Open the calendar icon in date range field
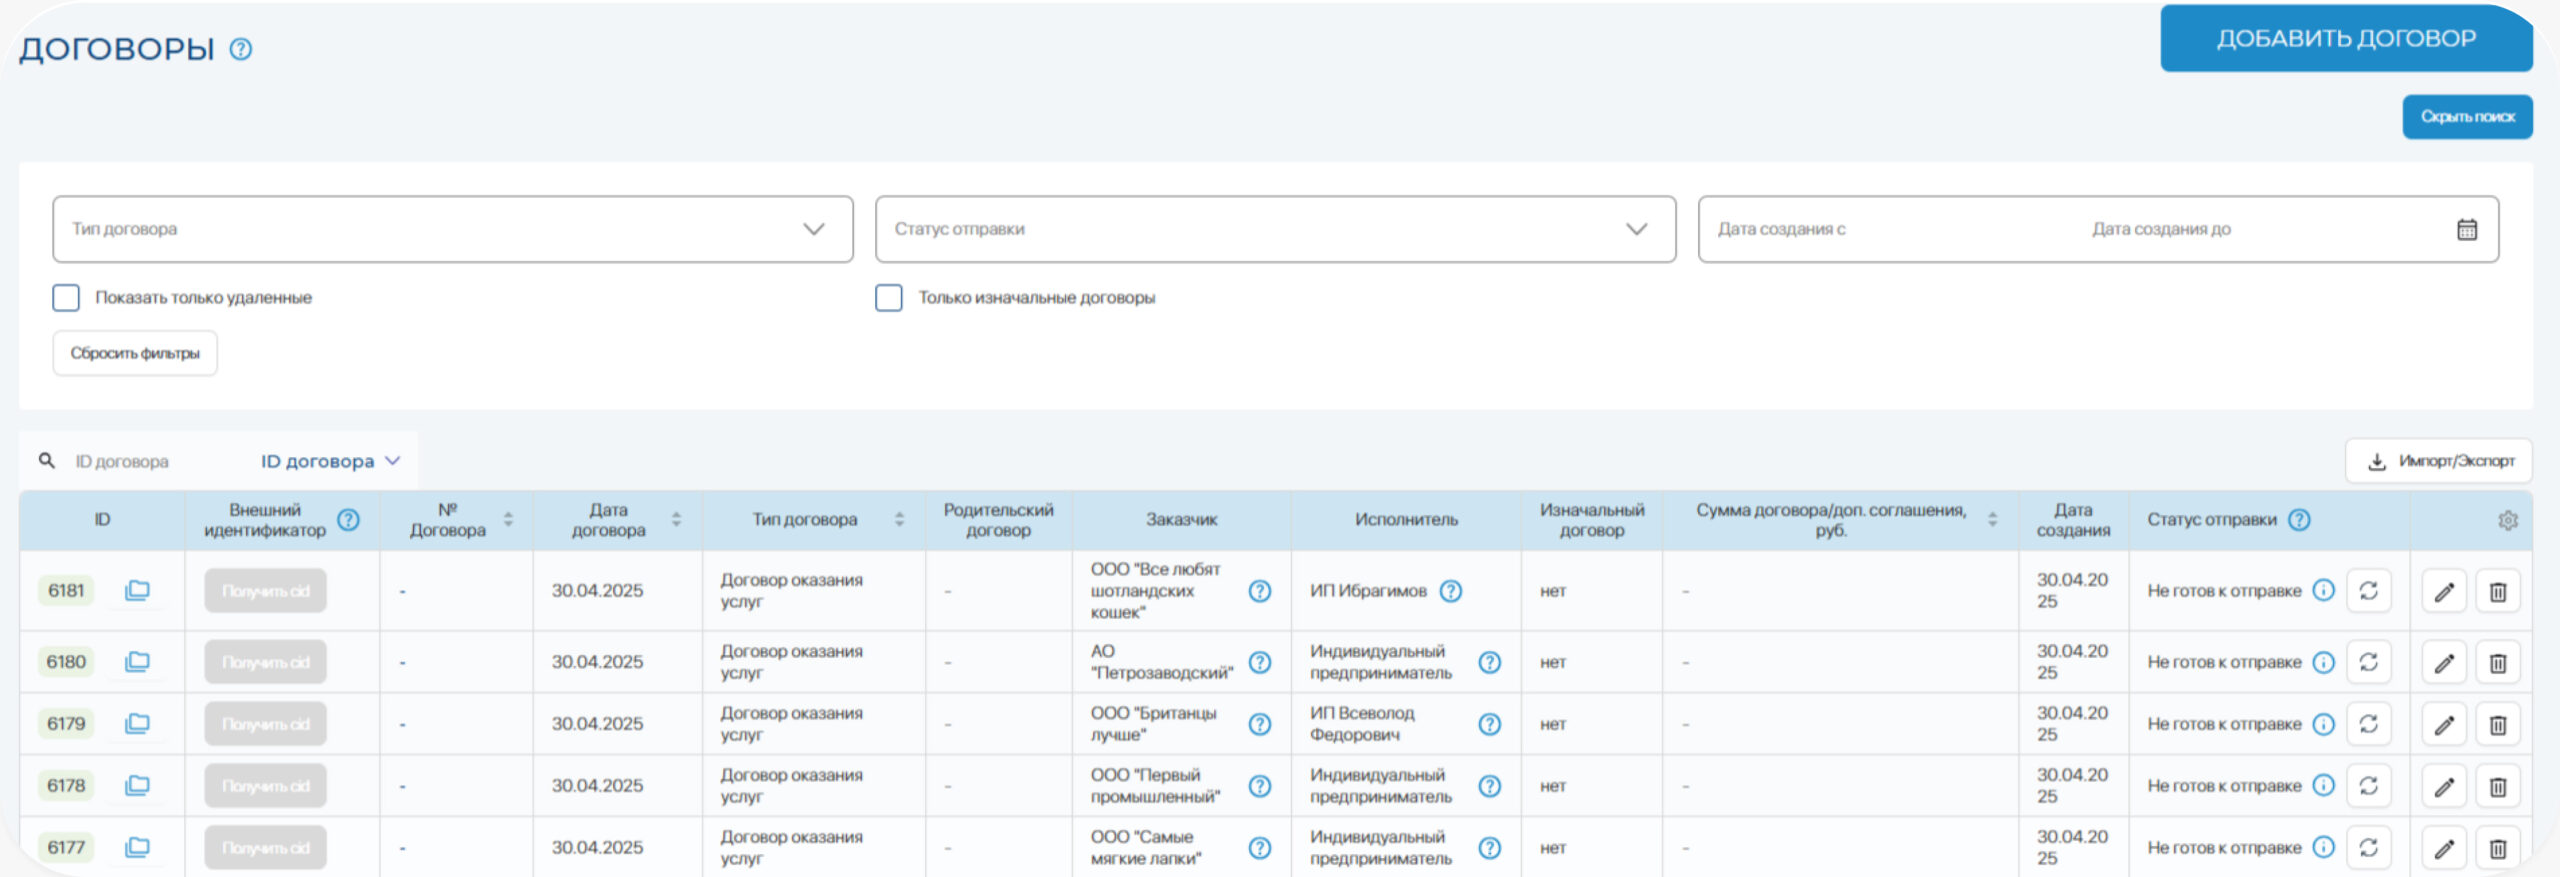The width and height of the screenshot is (2560, 877). click(x=2467, y=229)
